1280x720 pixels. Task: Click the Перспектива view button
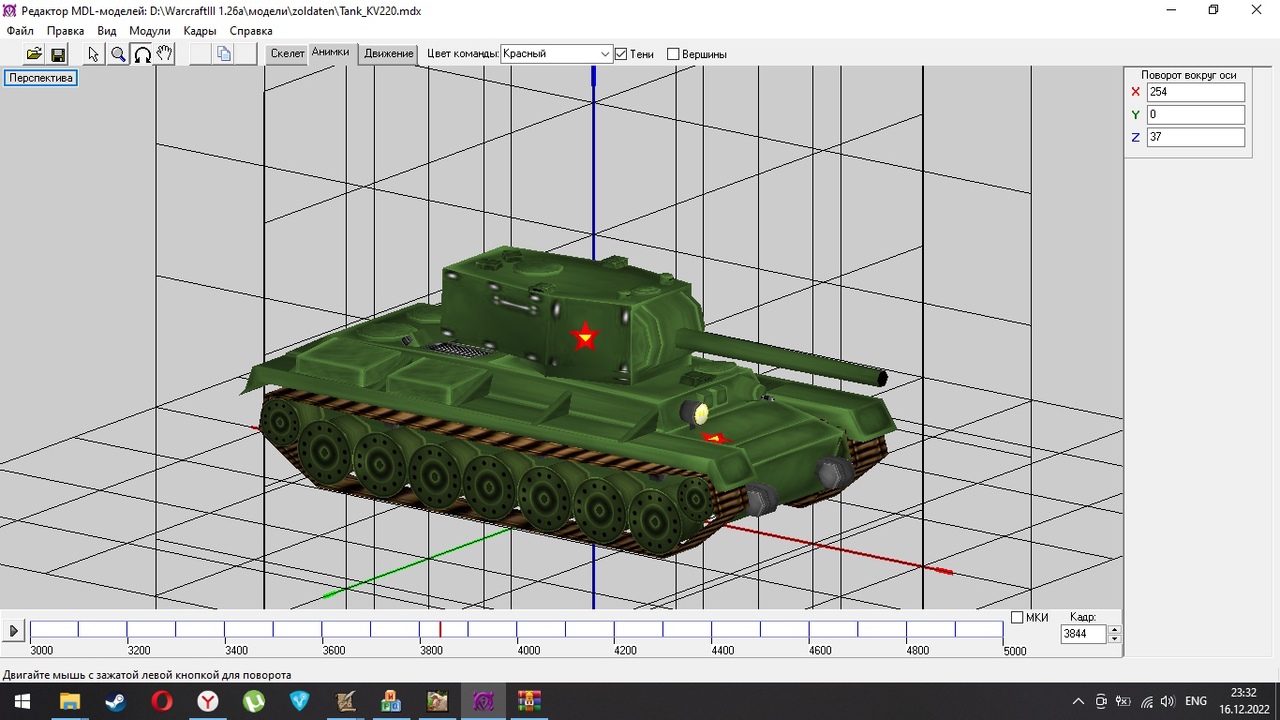[x=41, y=78]
